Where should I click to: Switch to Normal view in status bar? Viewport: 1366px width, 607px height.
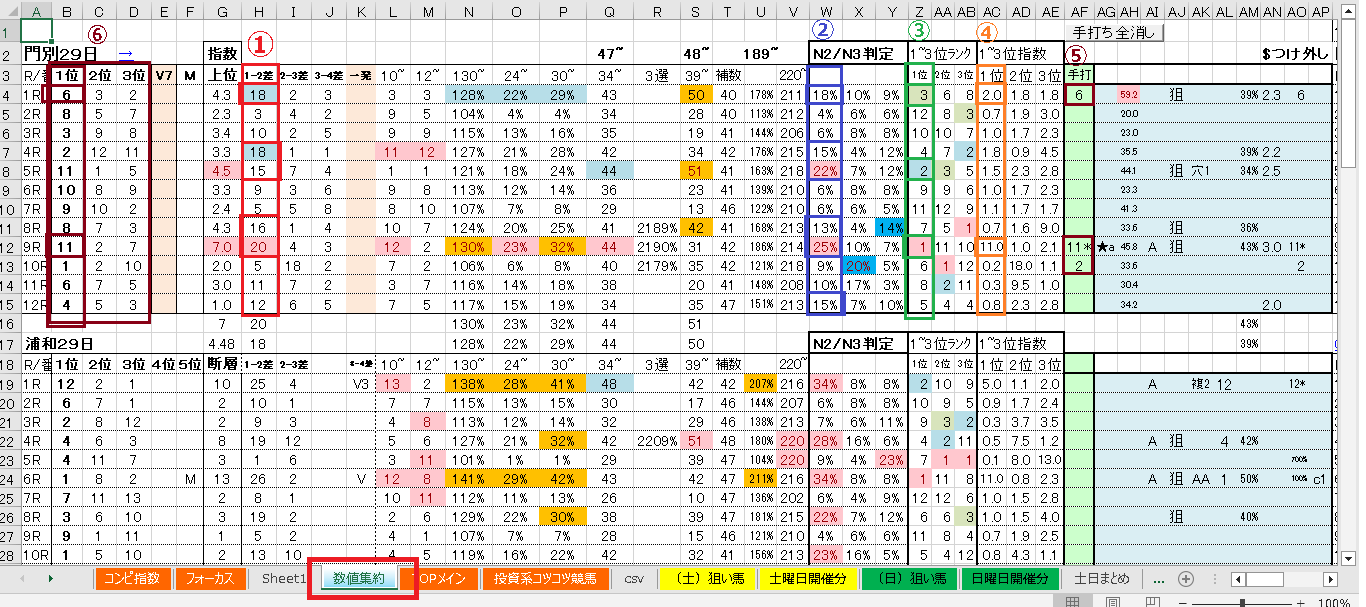[1073, 602]
